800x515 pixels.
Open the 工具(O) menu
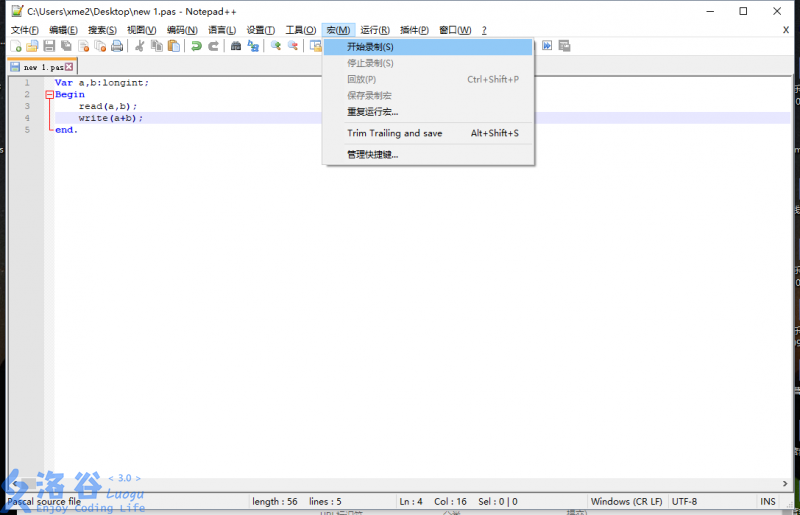tap(301, 30)
